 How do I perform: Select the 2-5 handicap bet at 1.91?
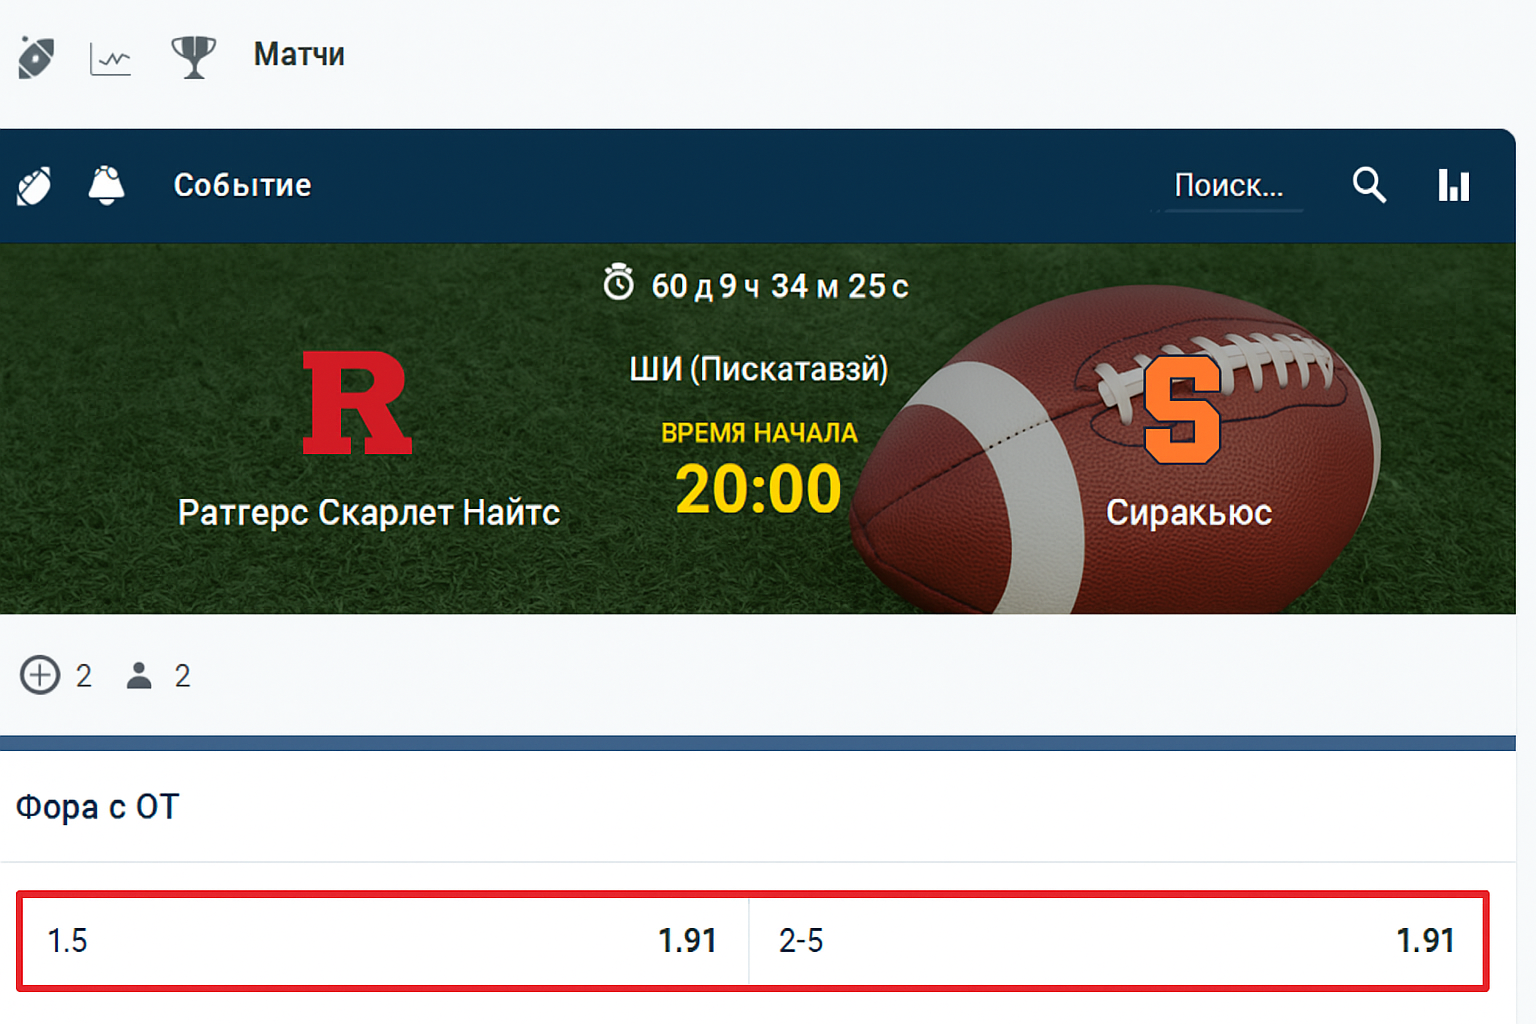click(x=1116, y=941)
